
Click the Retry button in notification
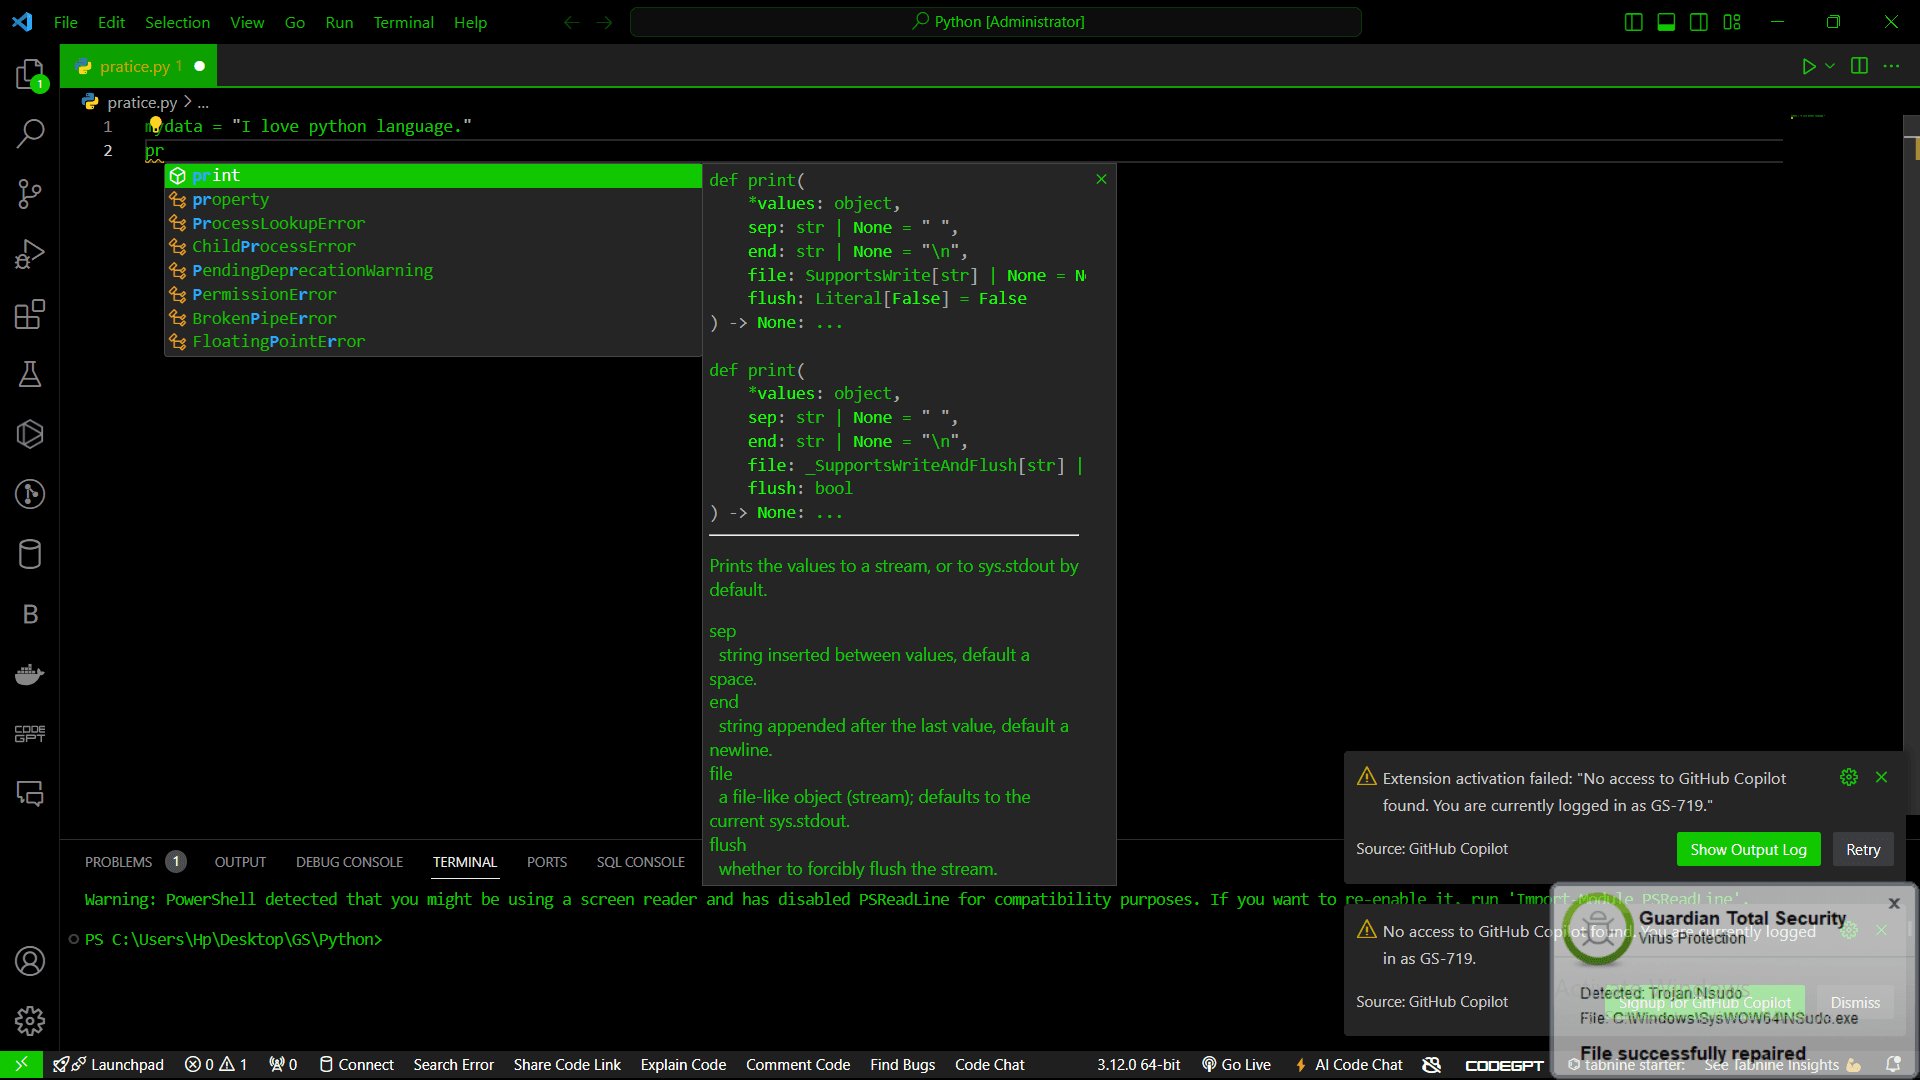[x=1862, y=849]
